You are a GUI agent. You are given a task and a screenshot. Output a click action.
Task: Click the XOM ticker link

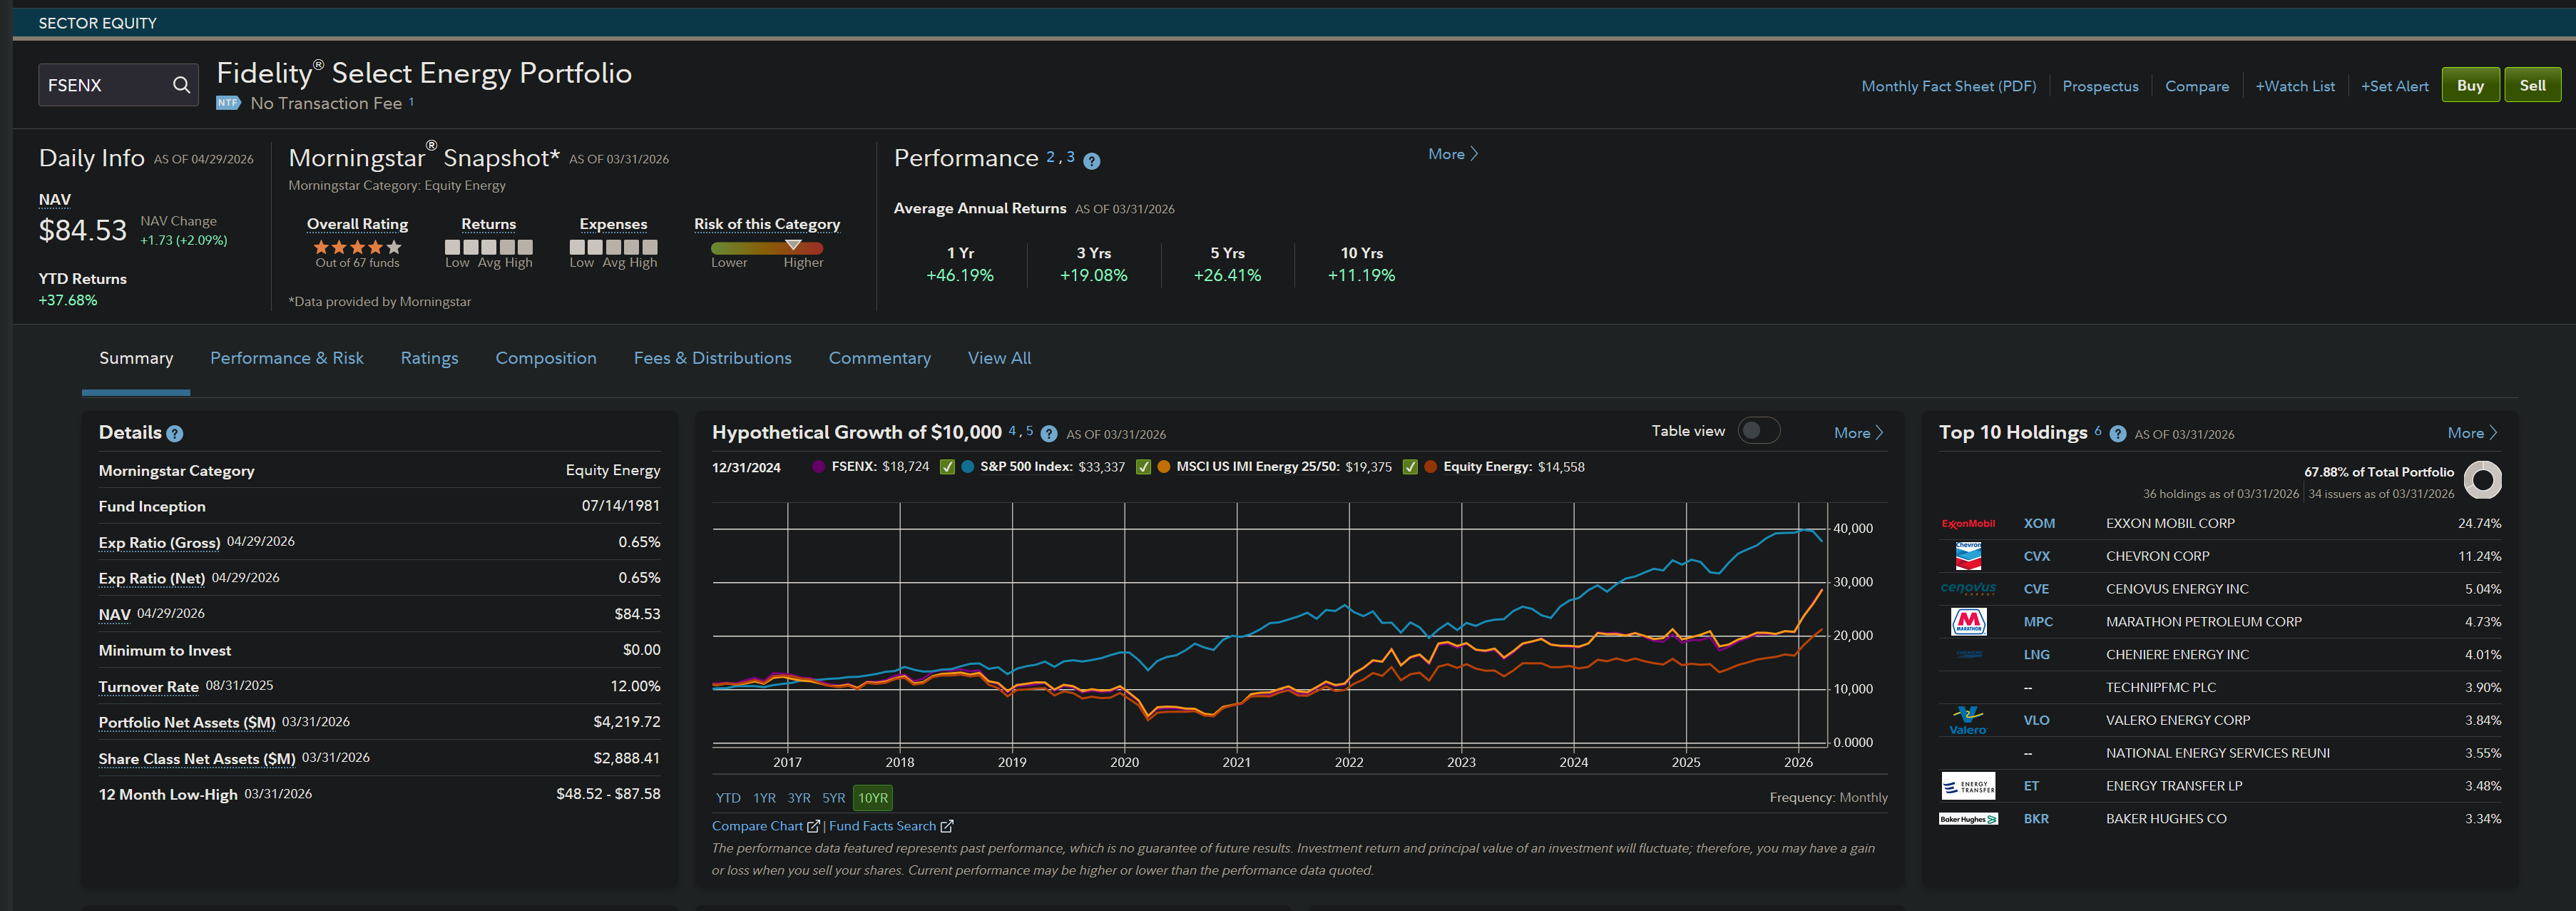click(2040, 524)
